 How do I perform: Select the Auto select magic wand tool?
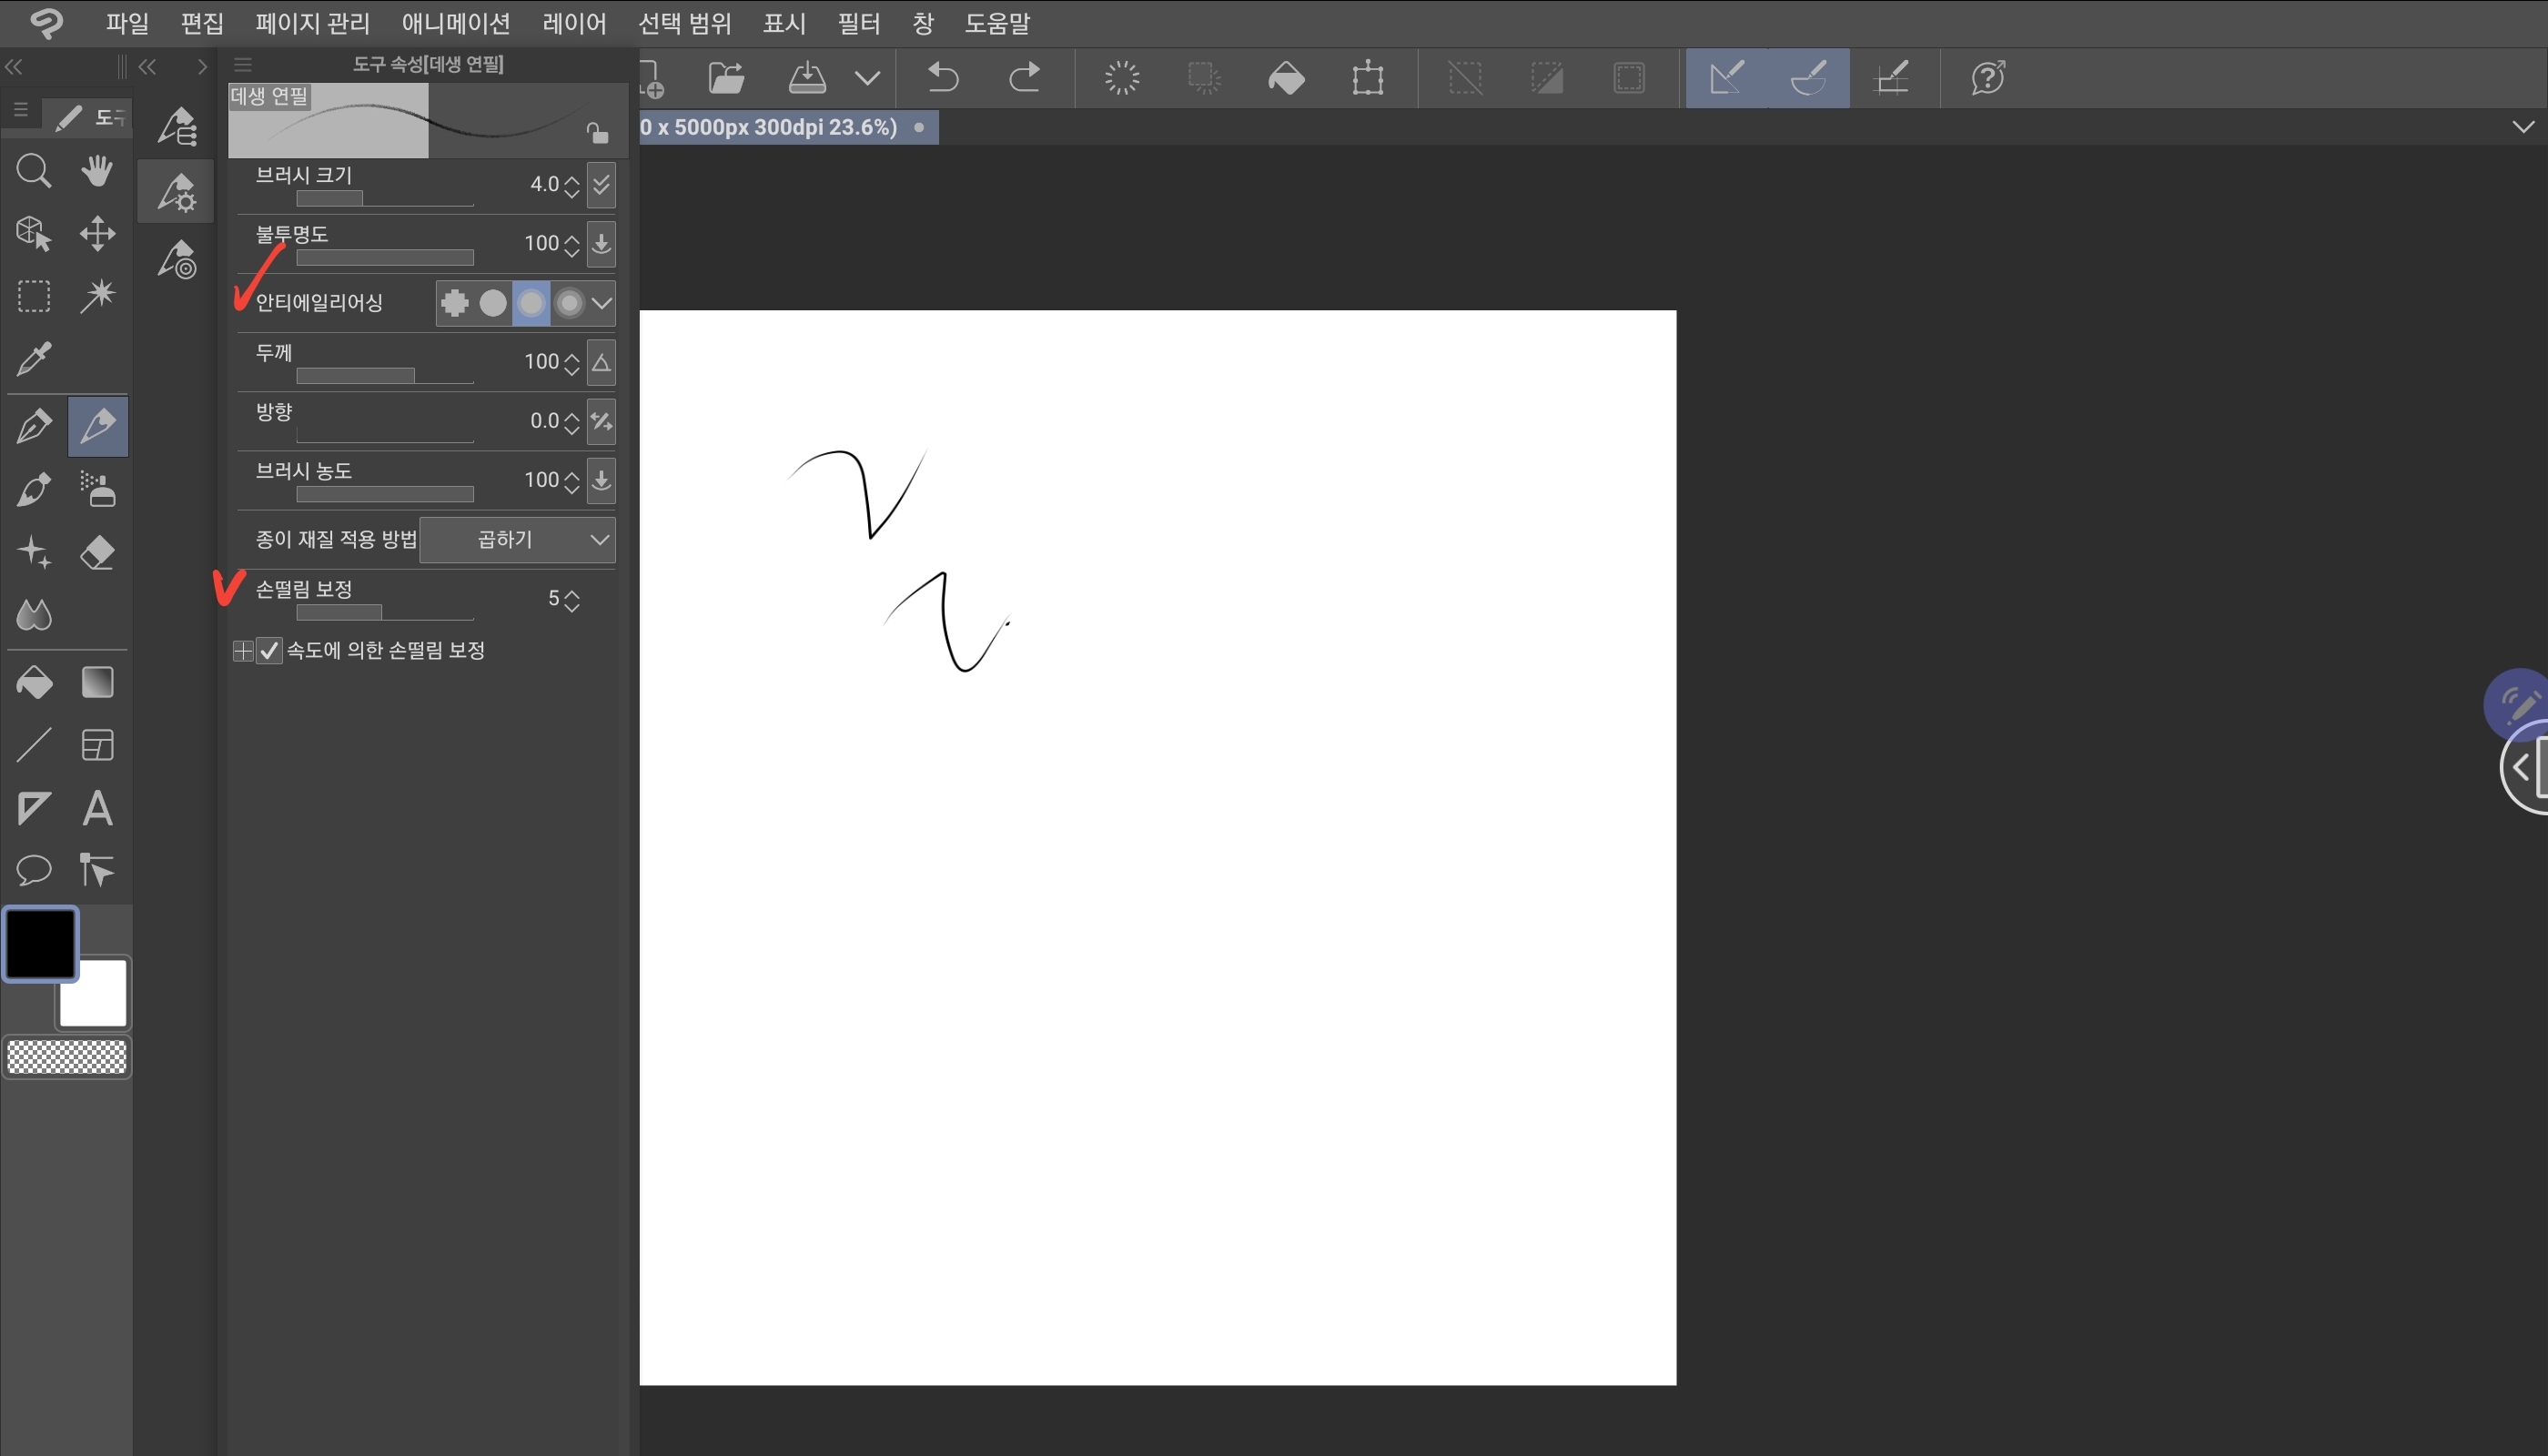(x=97, y=296)
